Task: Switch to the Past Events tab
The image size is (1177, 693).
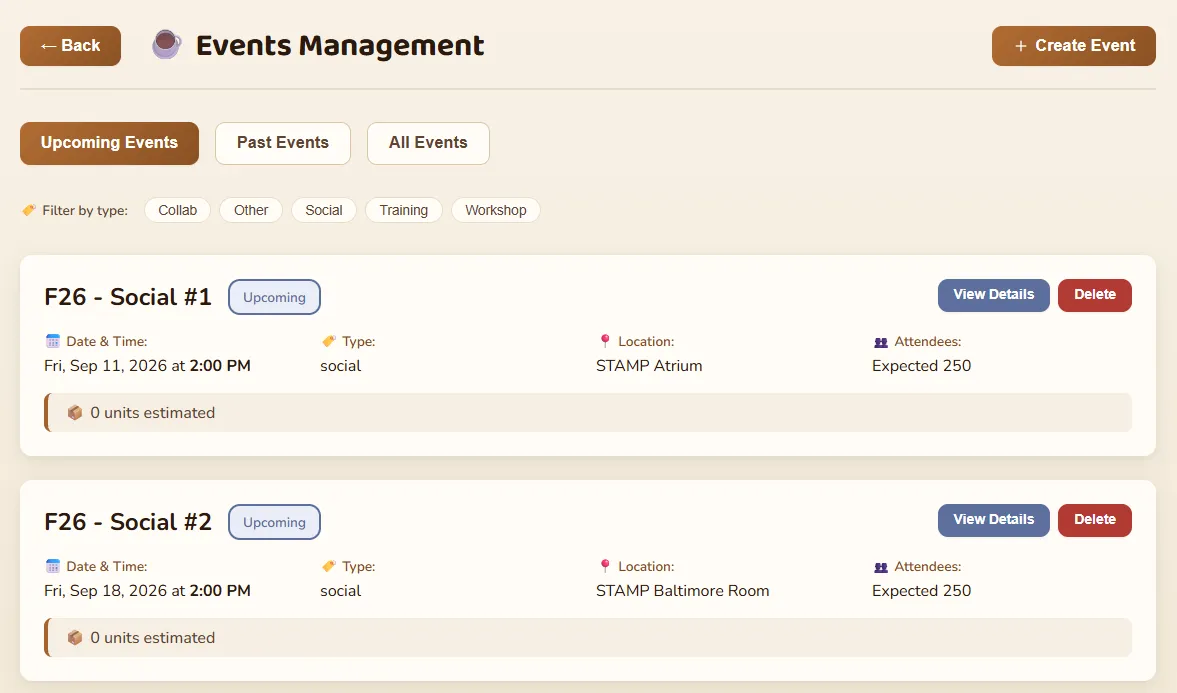Action: [x=283, y=143]
